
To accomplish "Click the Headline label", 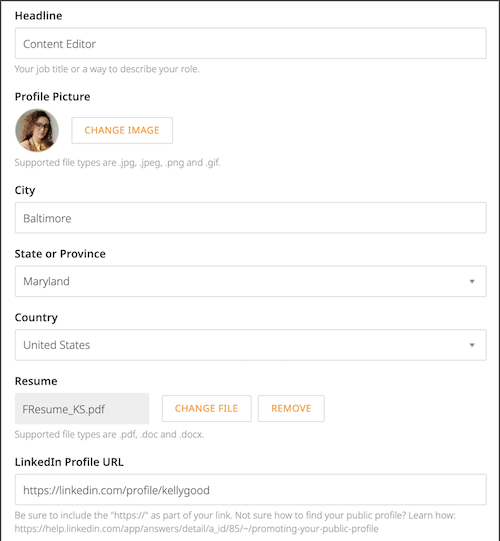I will (x=38, y=16).
